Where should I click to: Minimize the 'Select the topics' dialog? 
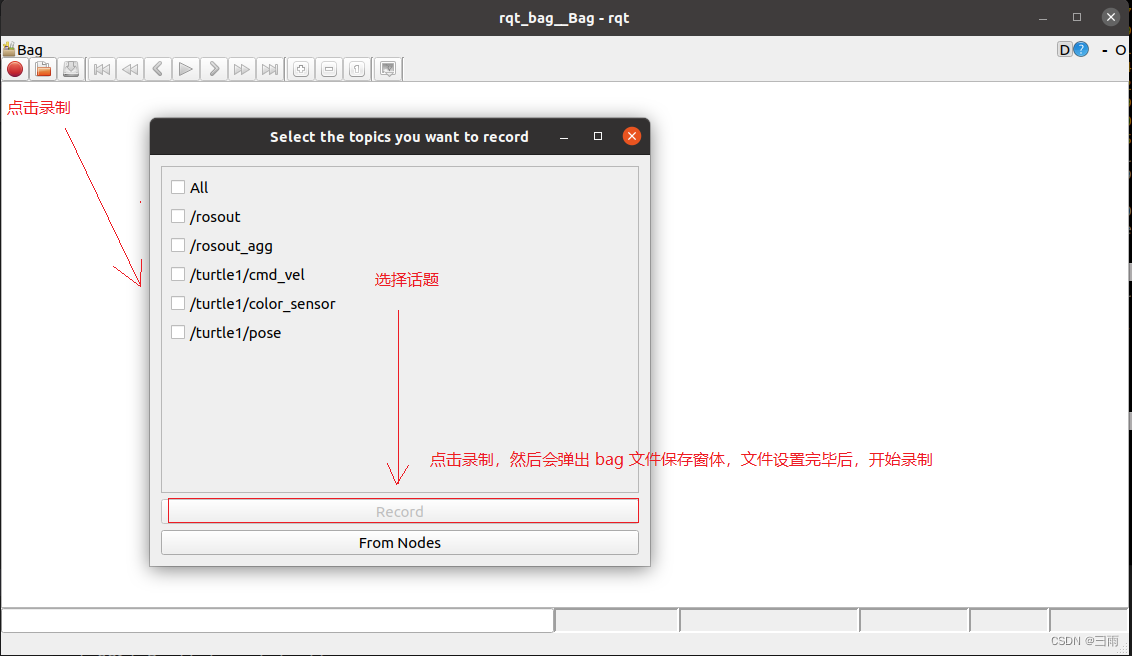[564, 137]
